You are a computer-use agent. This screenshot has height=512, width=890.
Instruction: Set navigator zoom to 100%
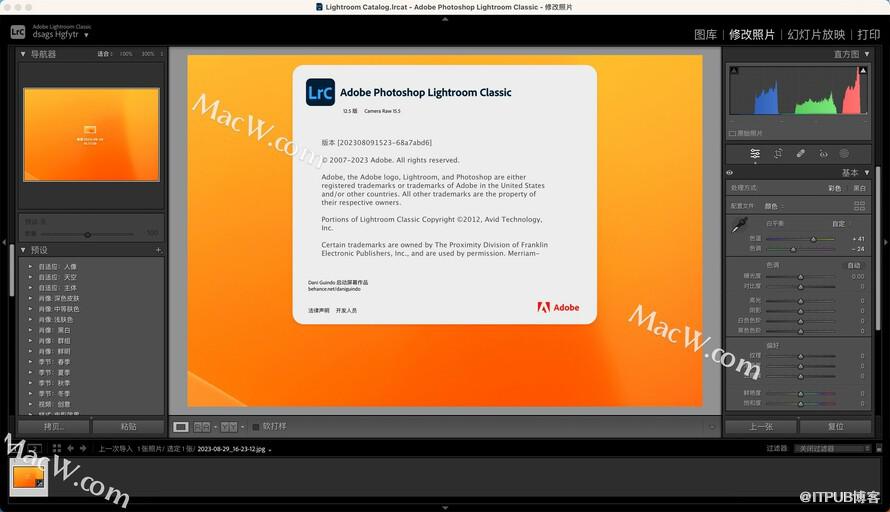coord(125,54)
